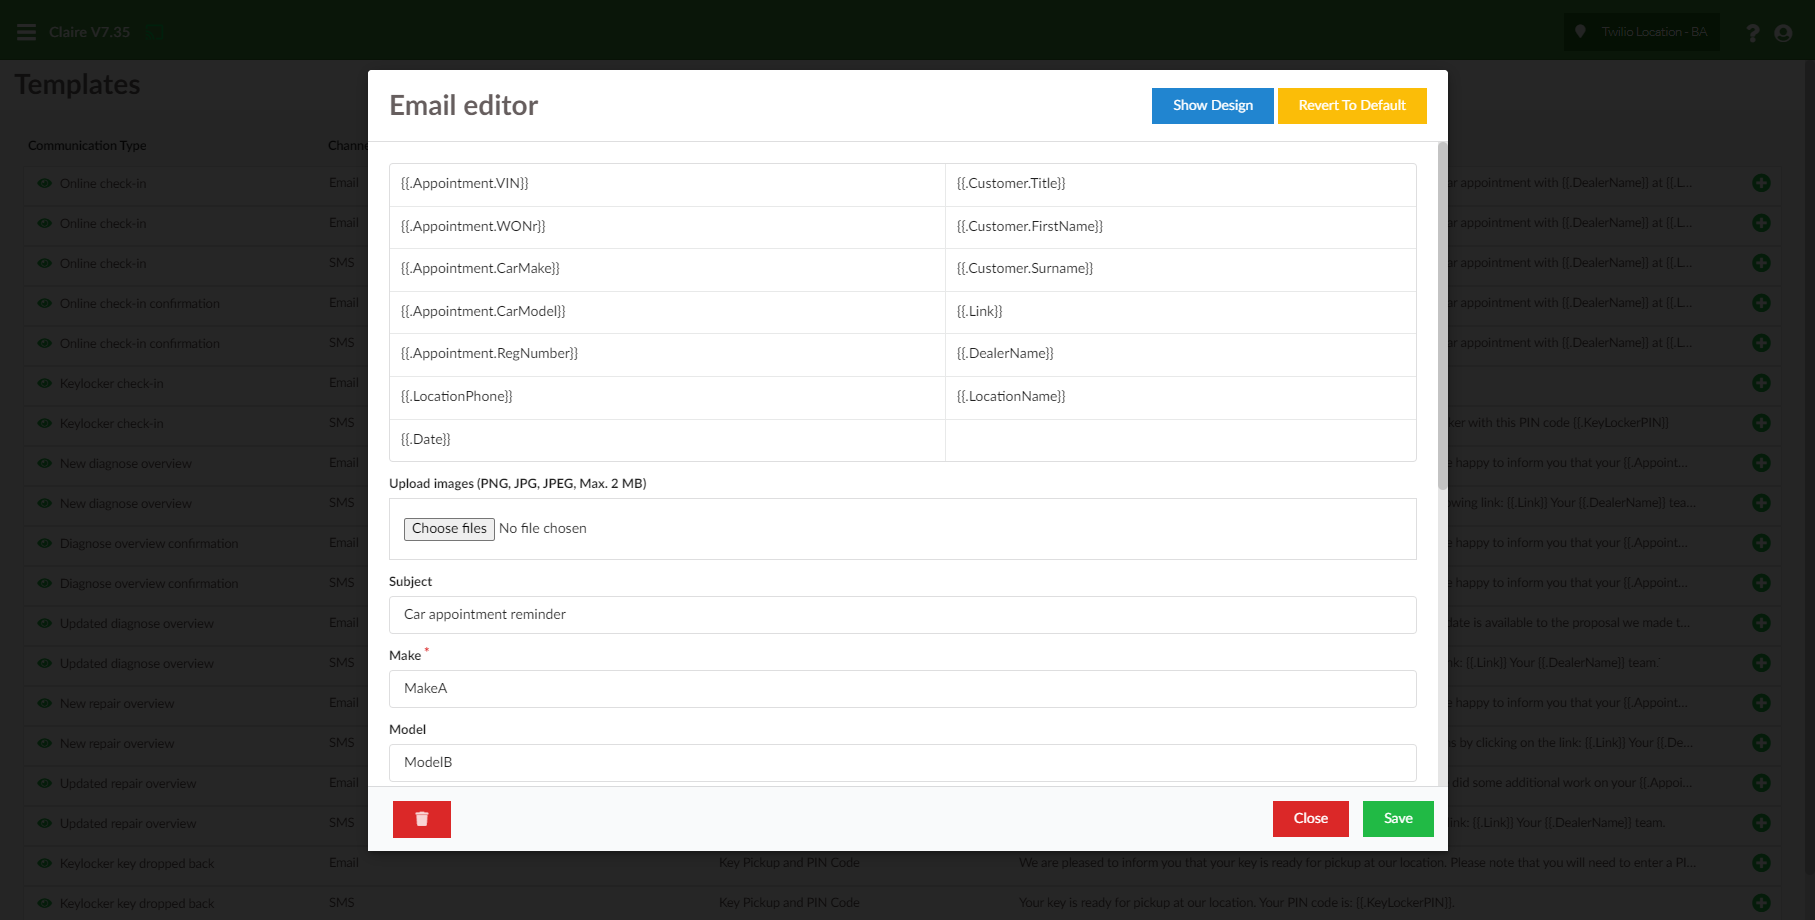This screenshot has width=1815, height=920.
Task: Click the help question mark icon
Action: [x=1752, y=33]
